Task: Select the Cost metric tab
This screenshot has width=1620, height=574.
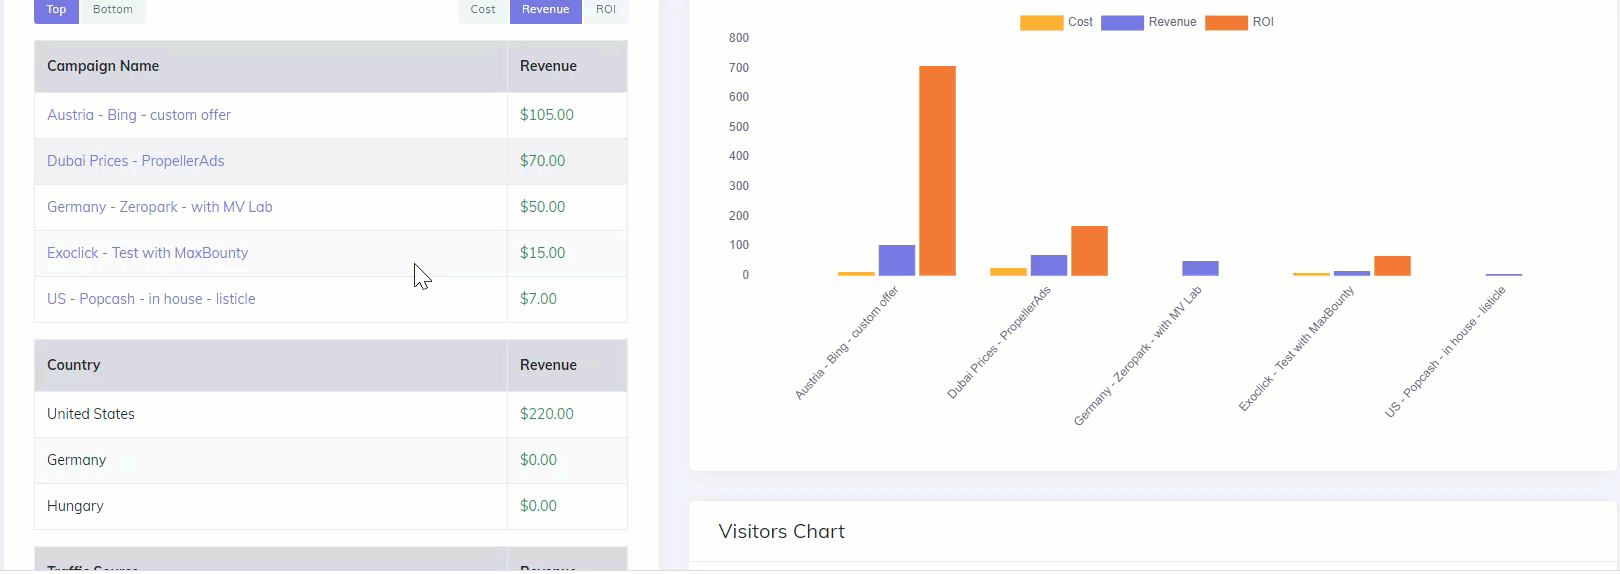Action: point(483,10)
